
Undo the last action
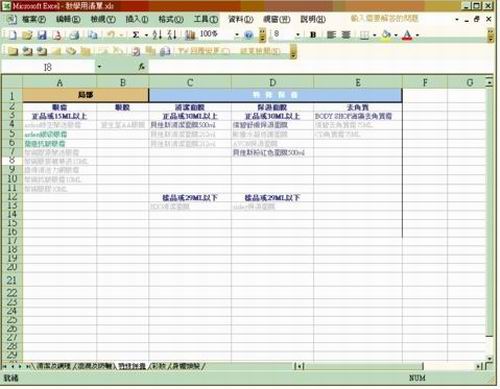[x=111, y=35]
